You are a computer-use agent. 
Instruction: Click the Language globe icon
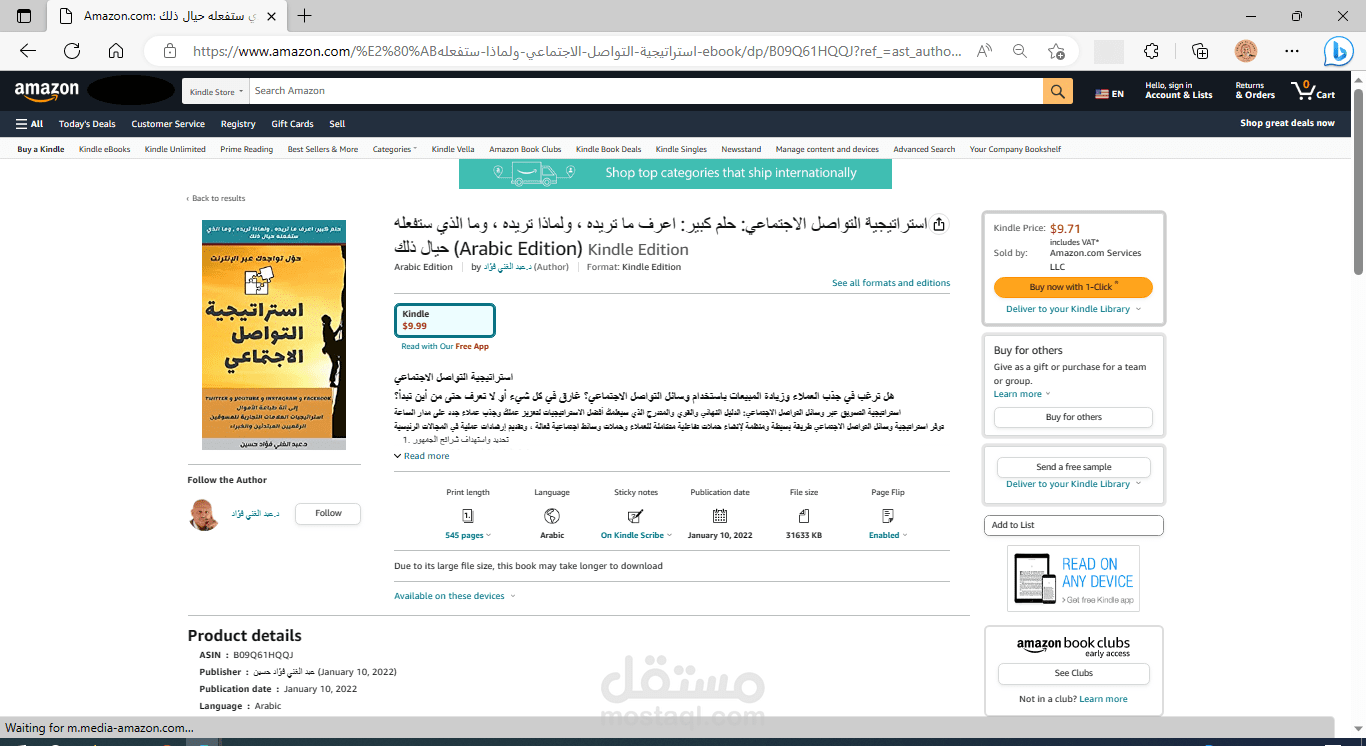coord(552,516)
